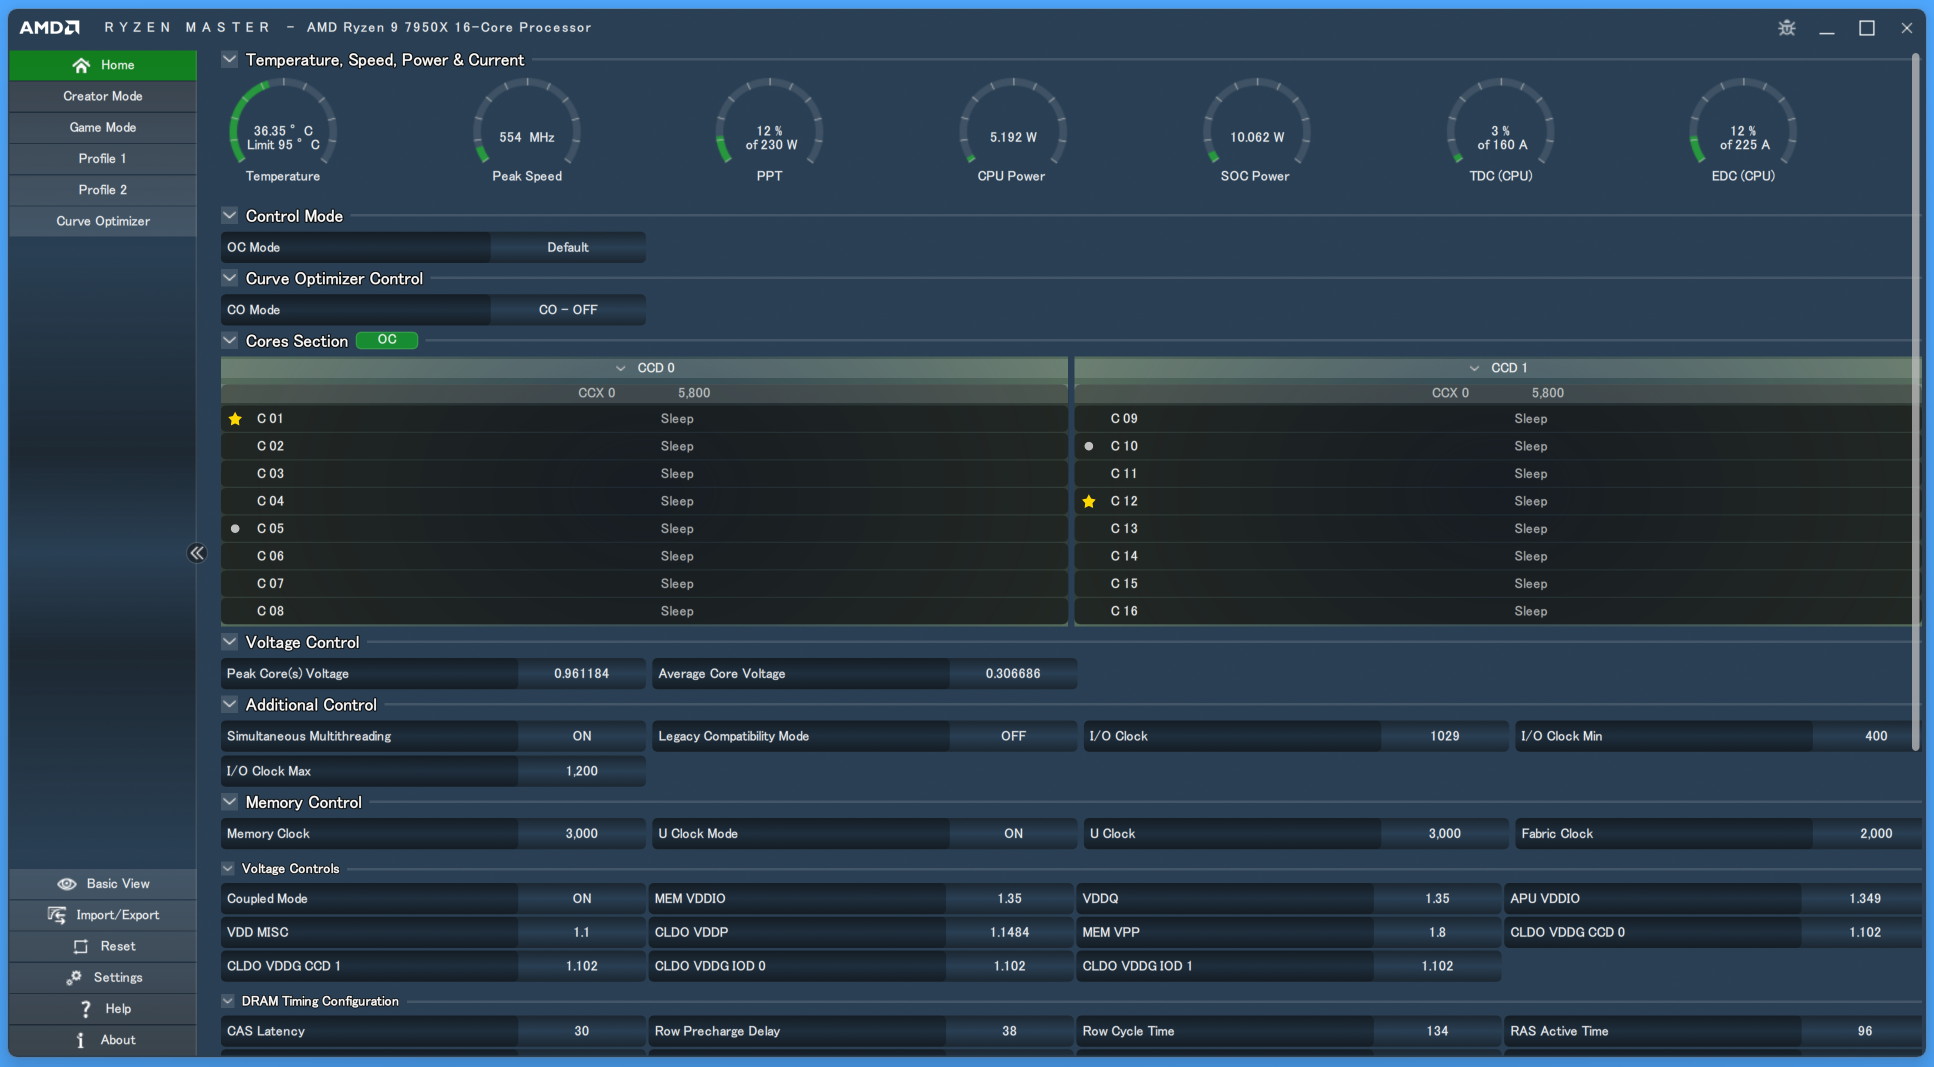
Task: Collapse the sidebar with double-chevron arrow
Action: click(x=197, y=553)
